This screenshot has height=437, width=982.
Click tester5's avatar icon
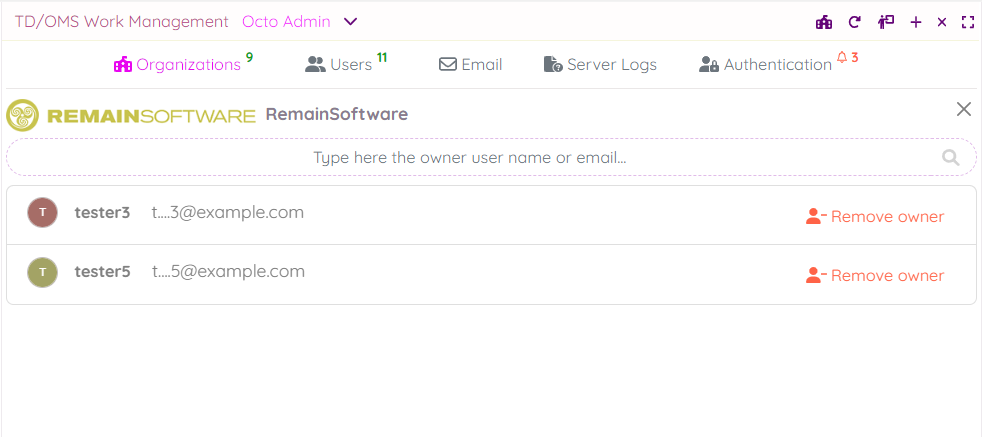coord(42,272)
